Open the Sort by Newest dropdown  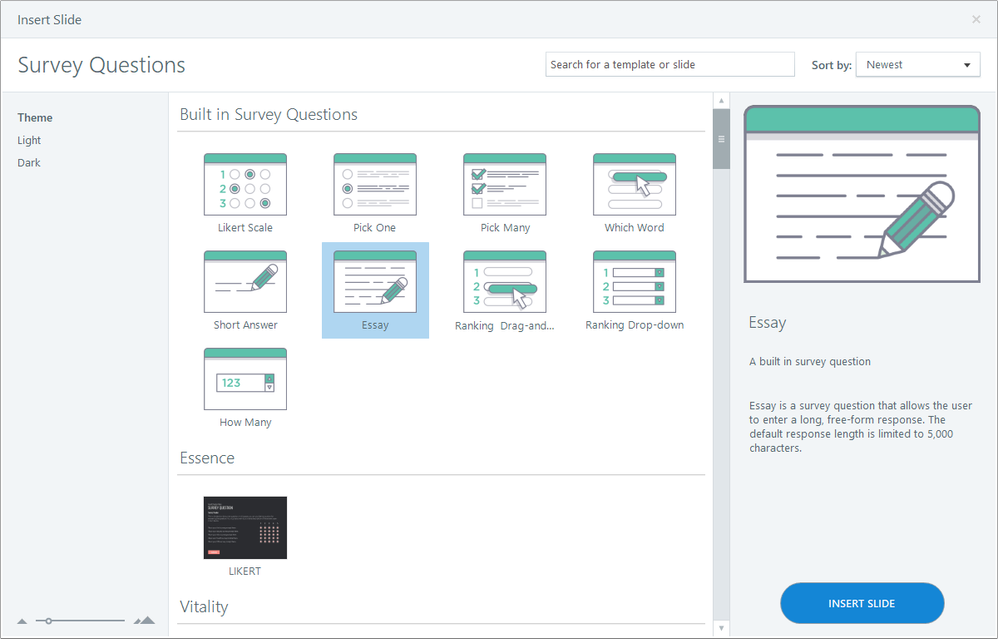[x=918, y=65]
